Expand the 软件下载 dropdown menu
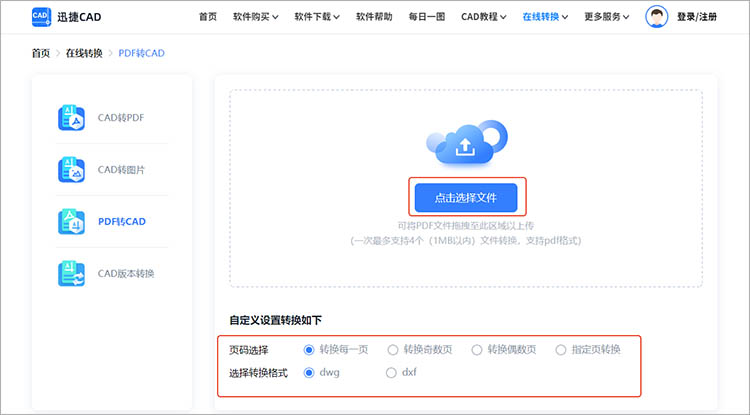This screenshot has height=415, width=750. (317, 17)
